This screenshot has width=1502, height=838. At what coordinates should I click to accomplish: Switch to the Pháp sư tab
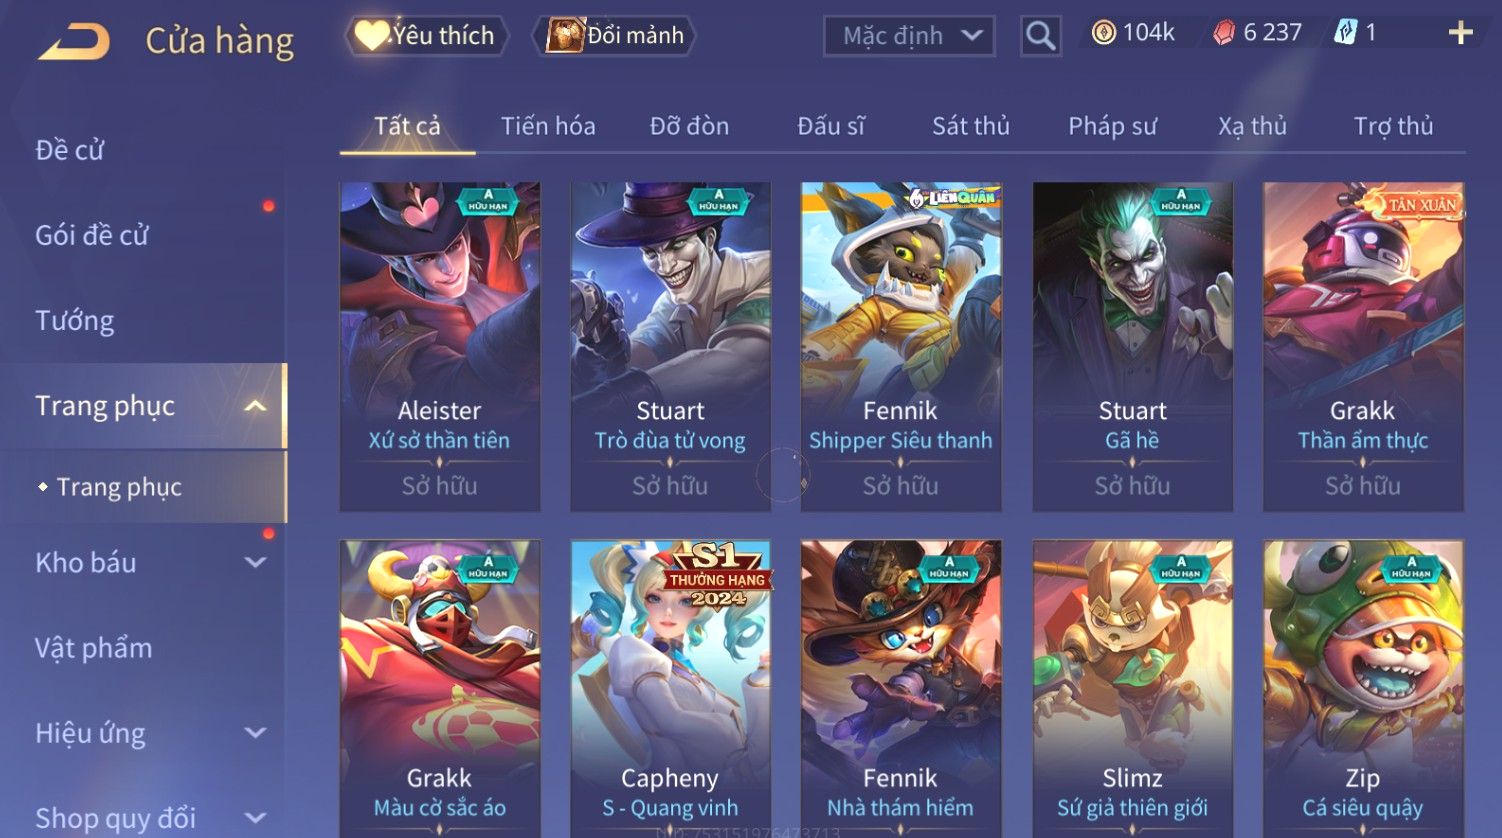tap(1112, 126)
